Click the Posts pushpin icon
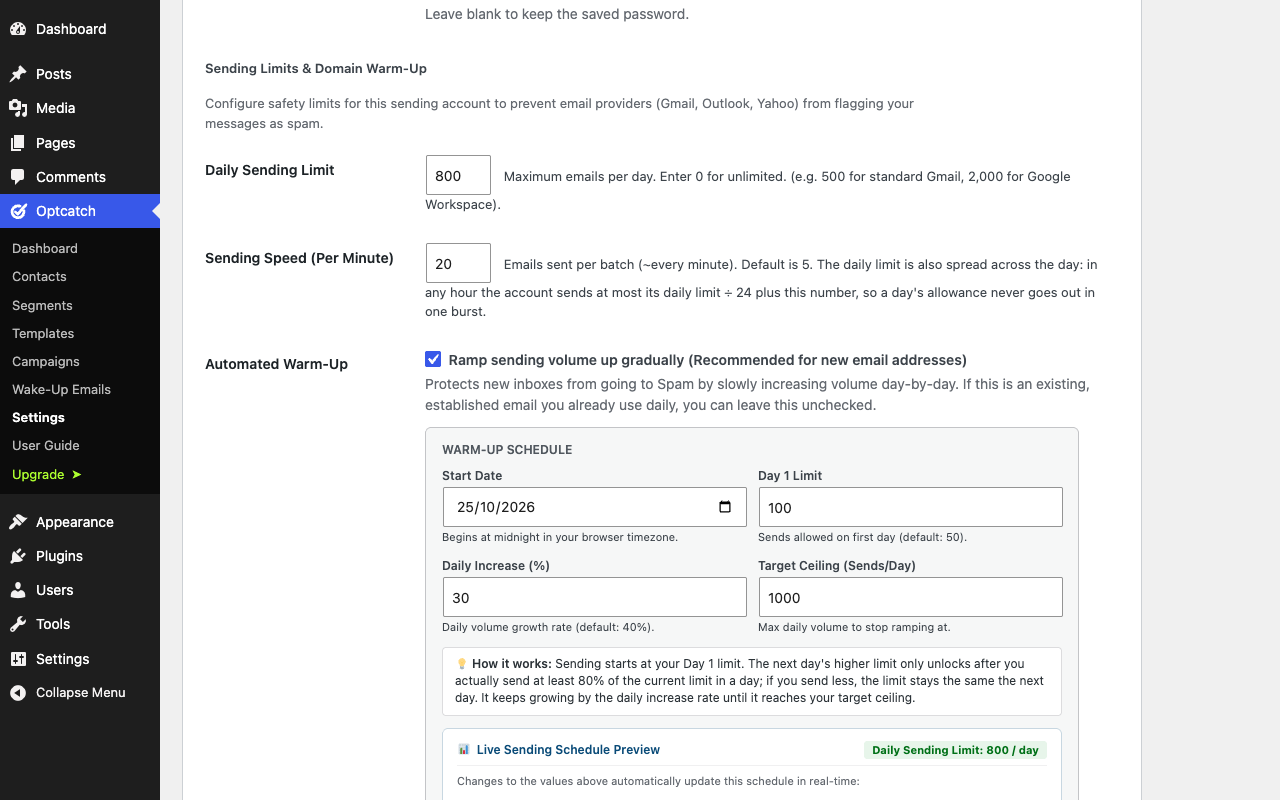 18,74
